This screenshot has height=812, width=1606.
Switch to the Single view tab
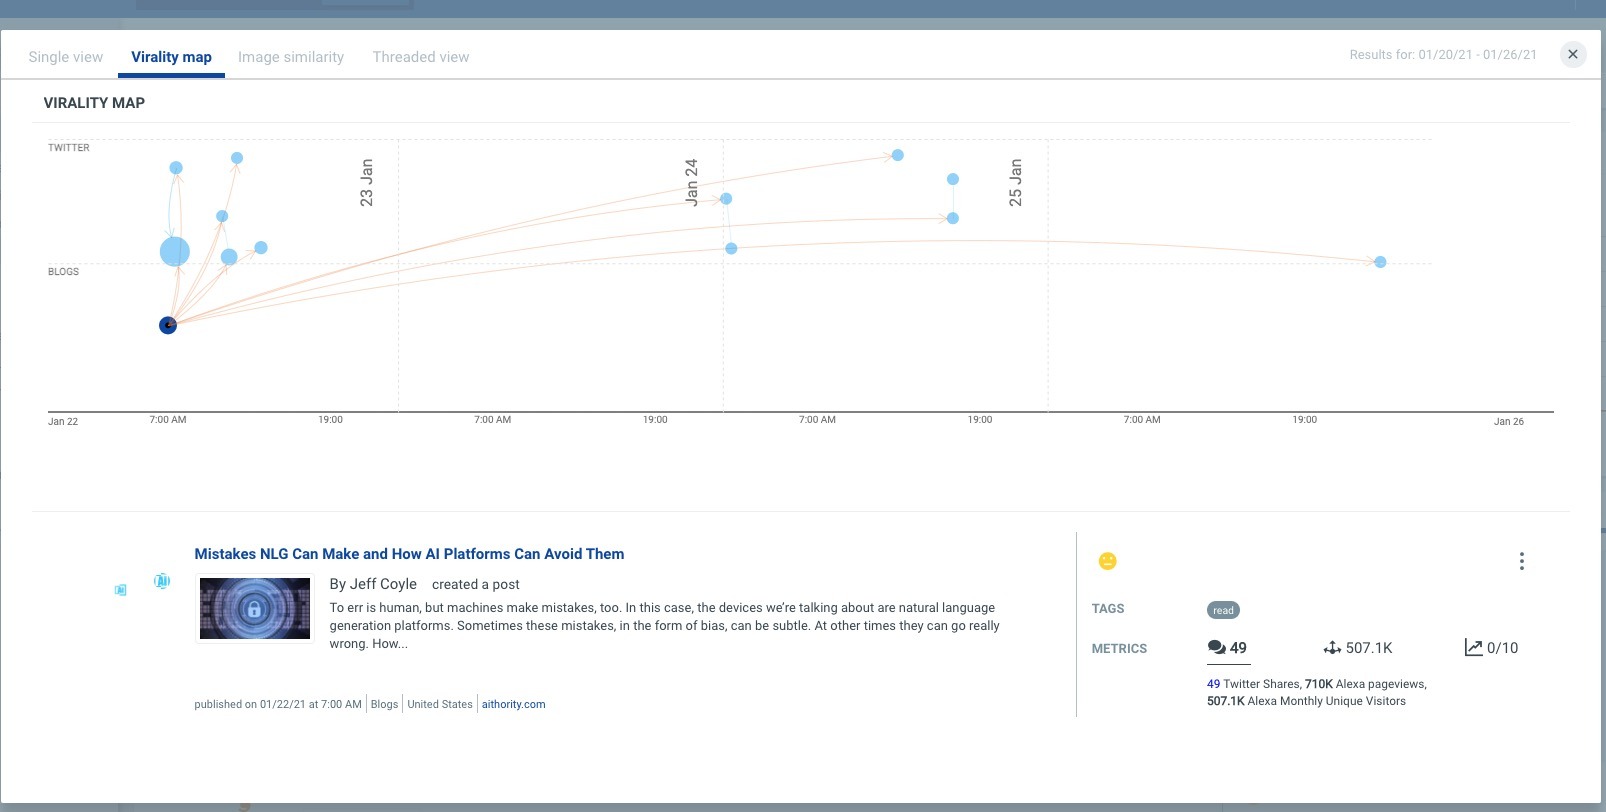[x=66, y=57]
